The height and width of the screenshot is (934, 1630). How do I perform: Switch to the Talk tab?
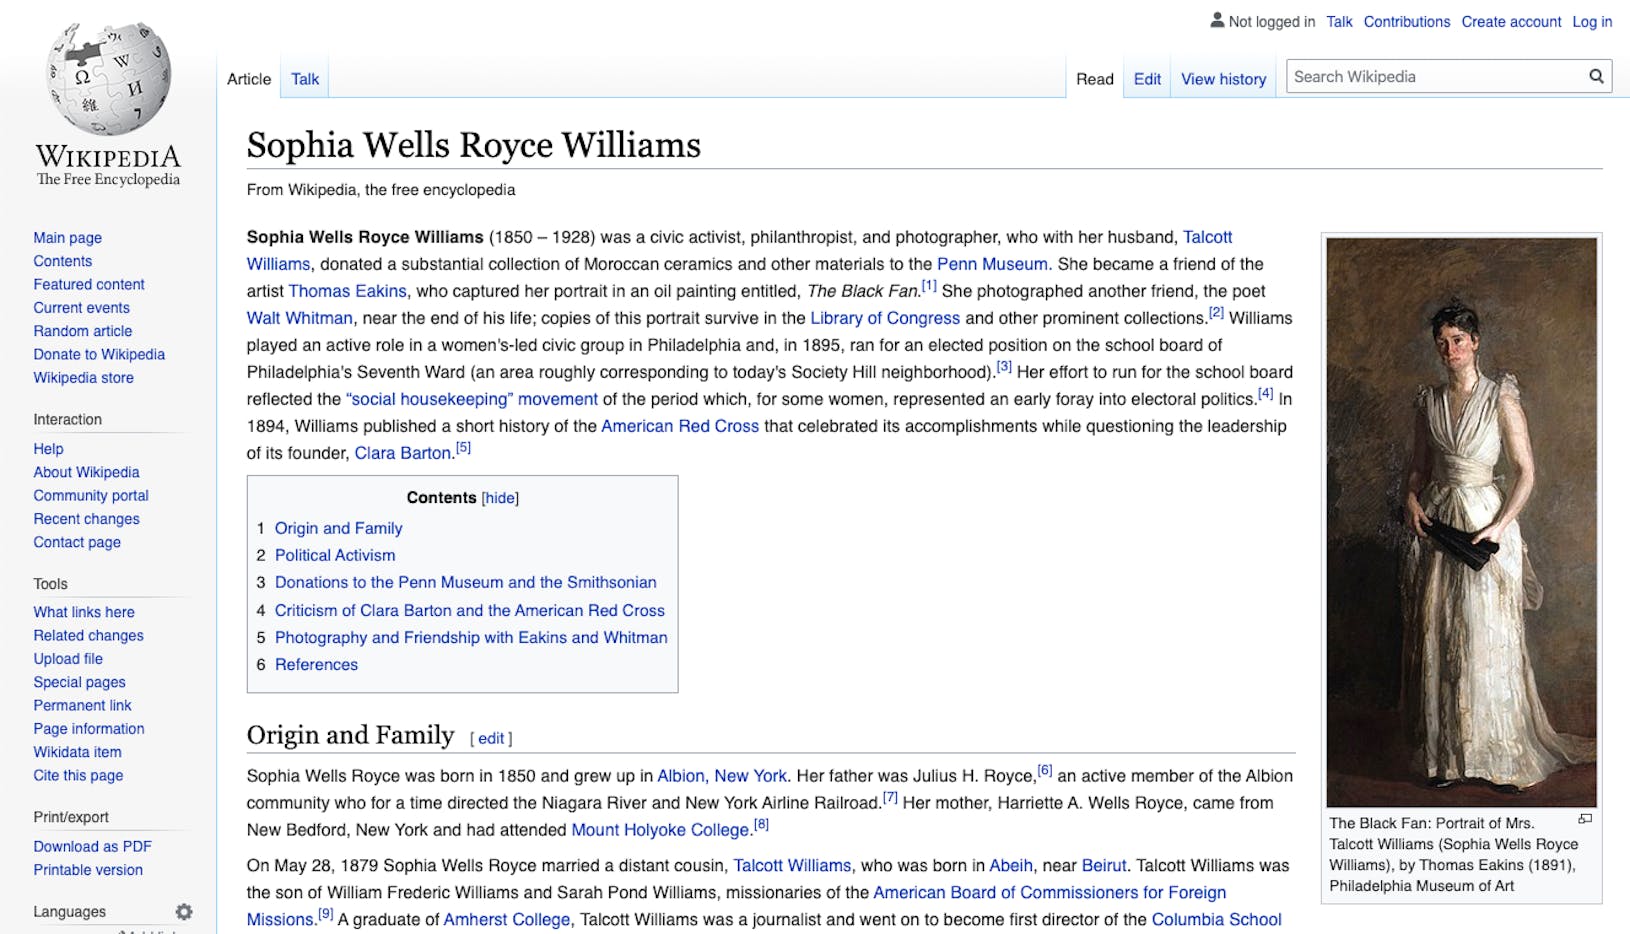304,78
